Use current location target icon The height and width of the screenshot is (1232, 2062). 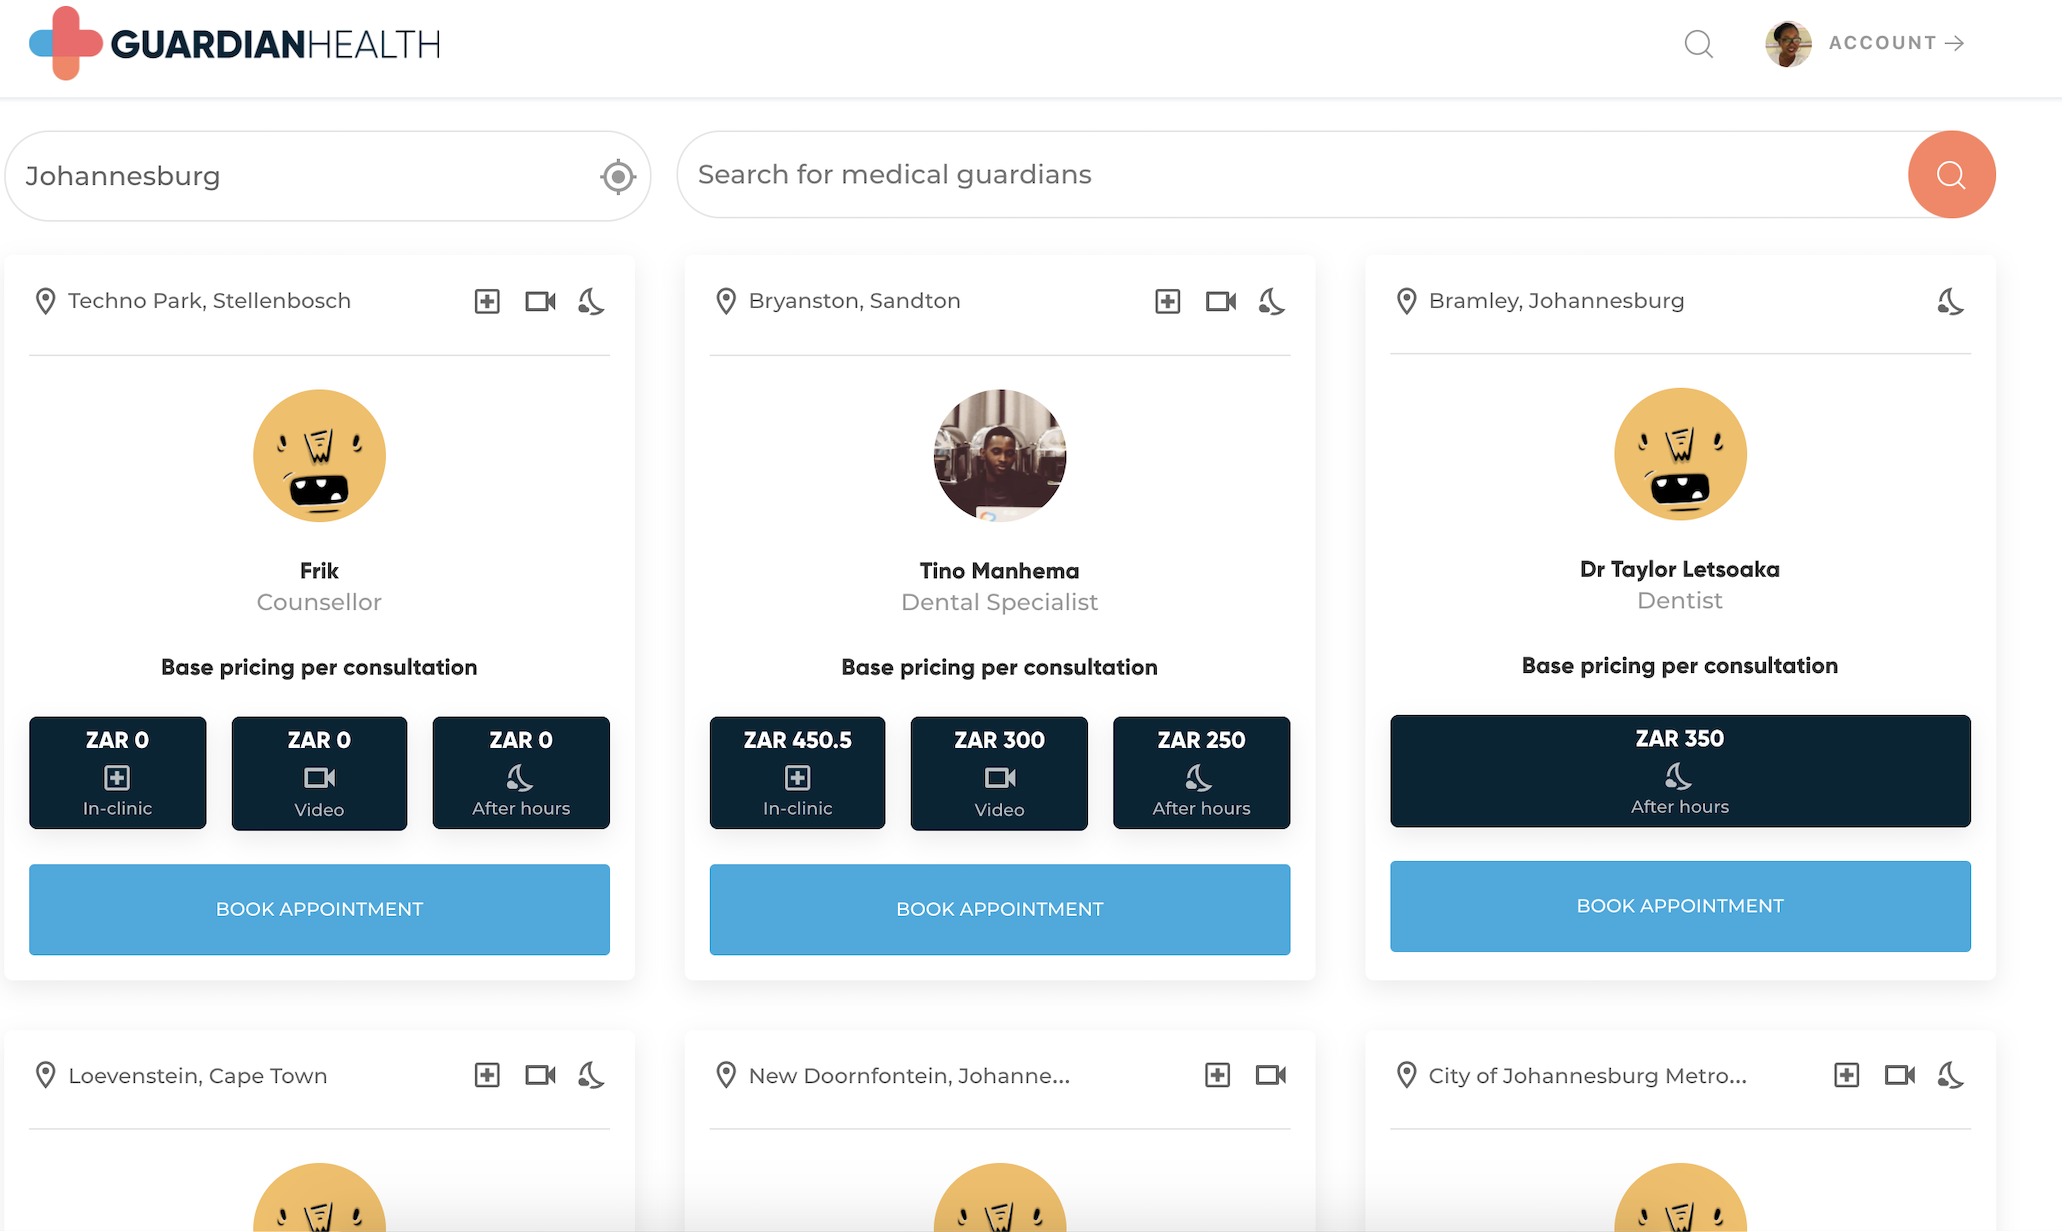618,177
